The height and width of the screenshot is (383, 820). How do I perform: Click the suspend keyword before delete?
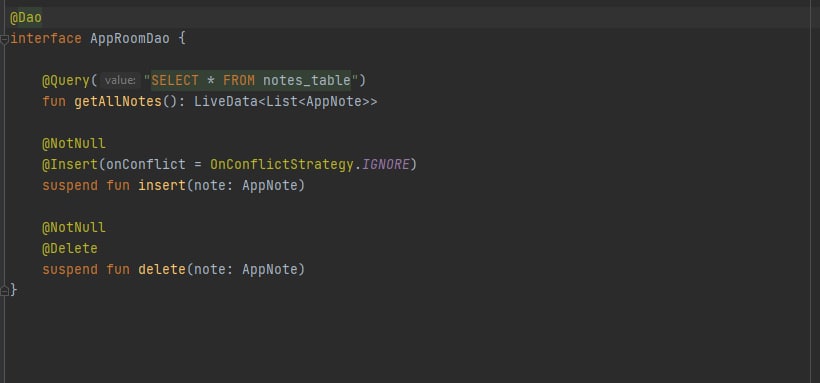point(70,269)
